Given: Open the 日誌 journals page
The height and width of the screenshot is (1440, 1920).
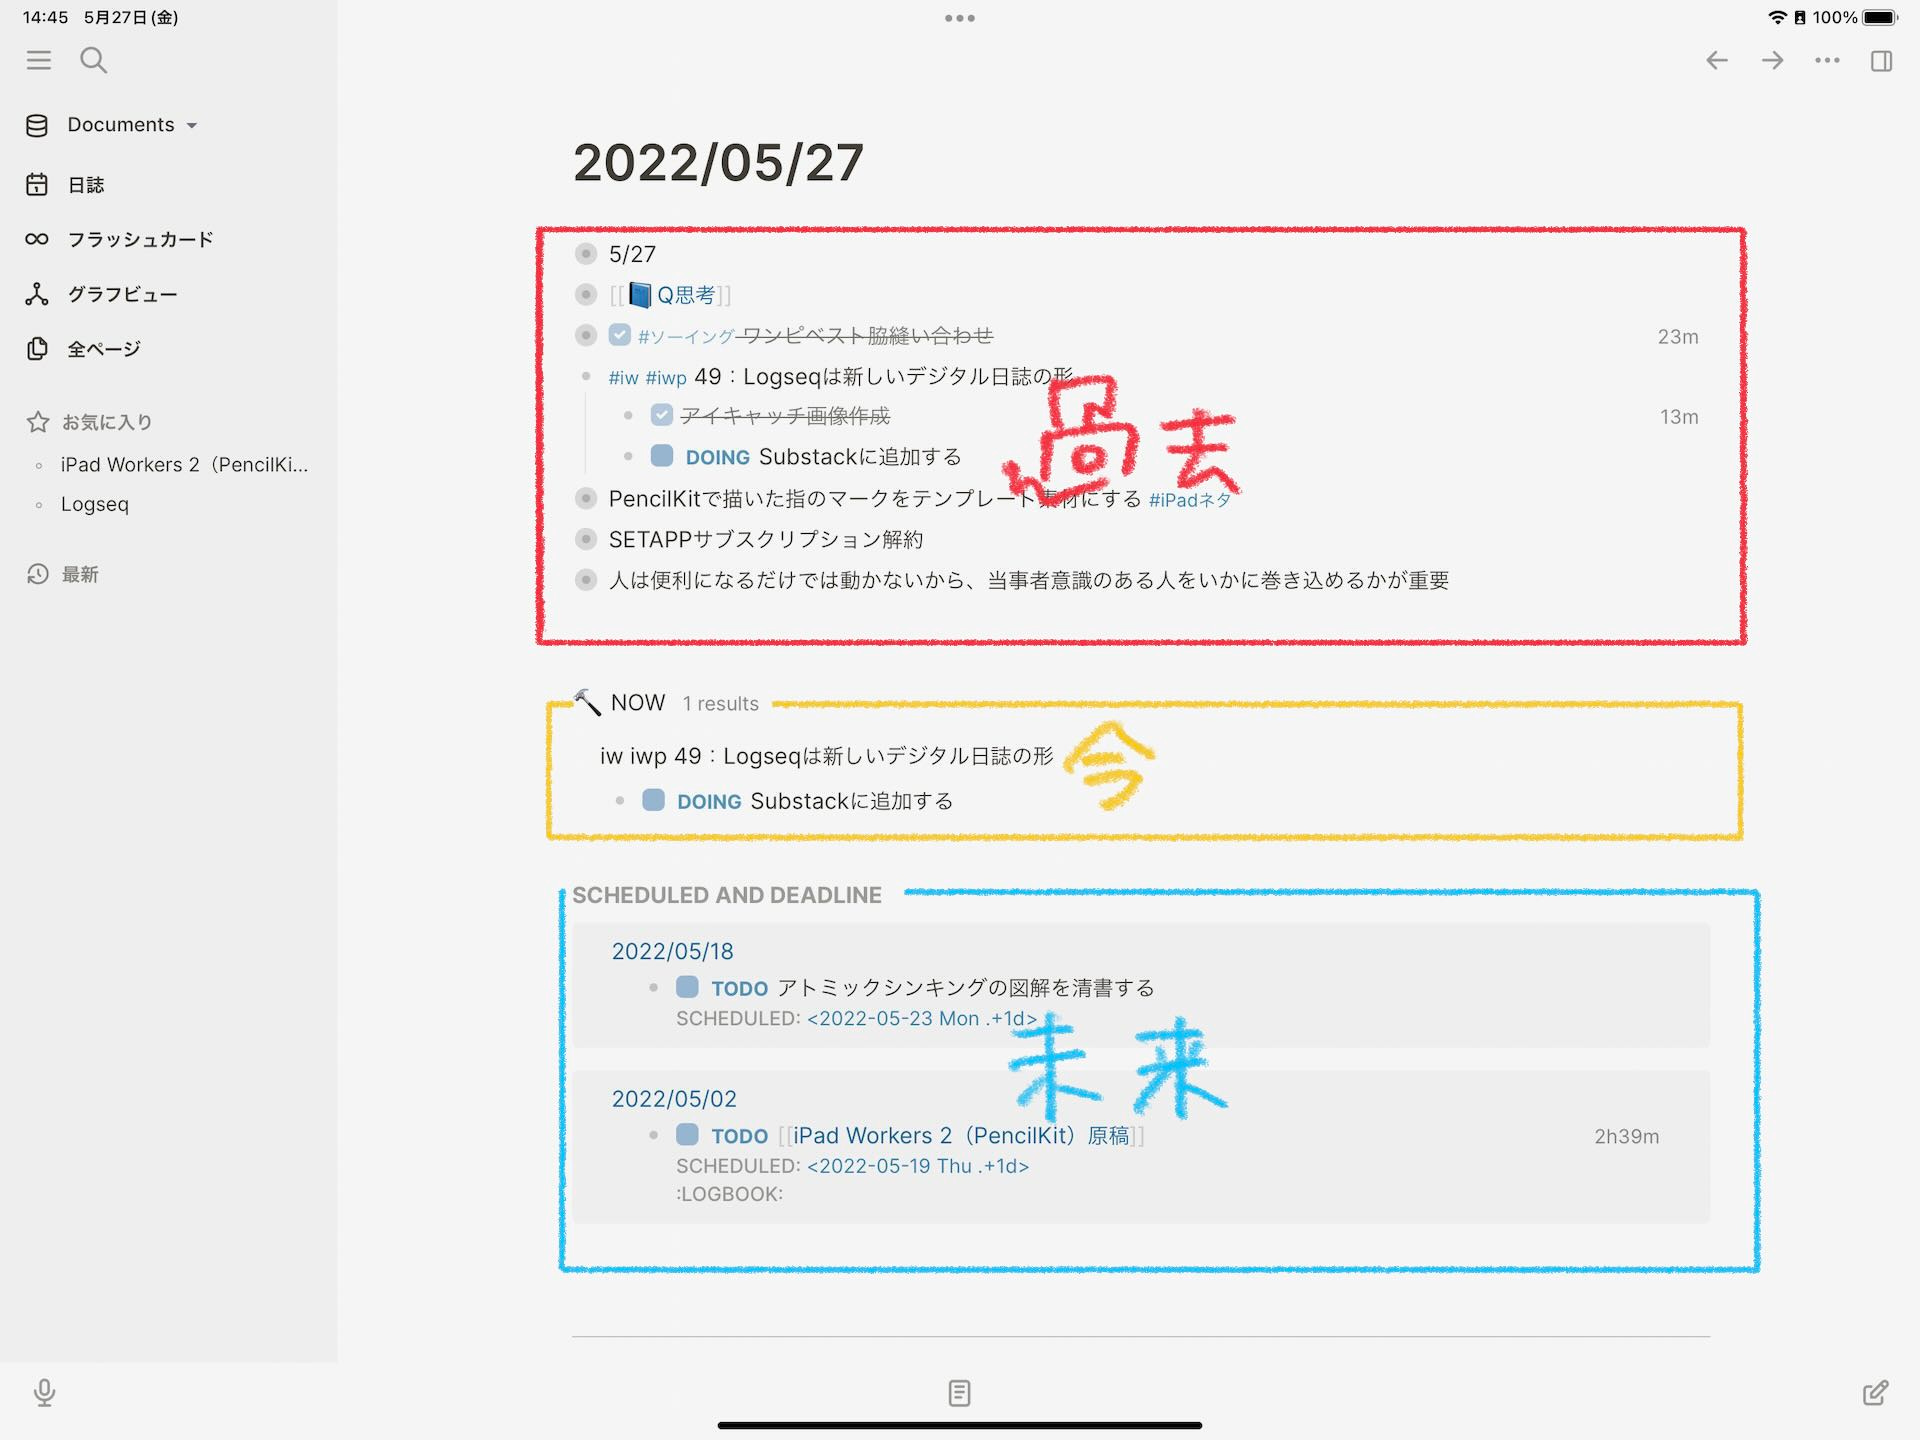Looking at the screenshot, I should click(86, 185).
